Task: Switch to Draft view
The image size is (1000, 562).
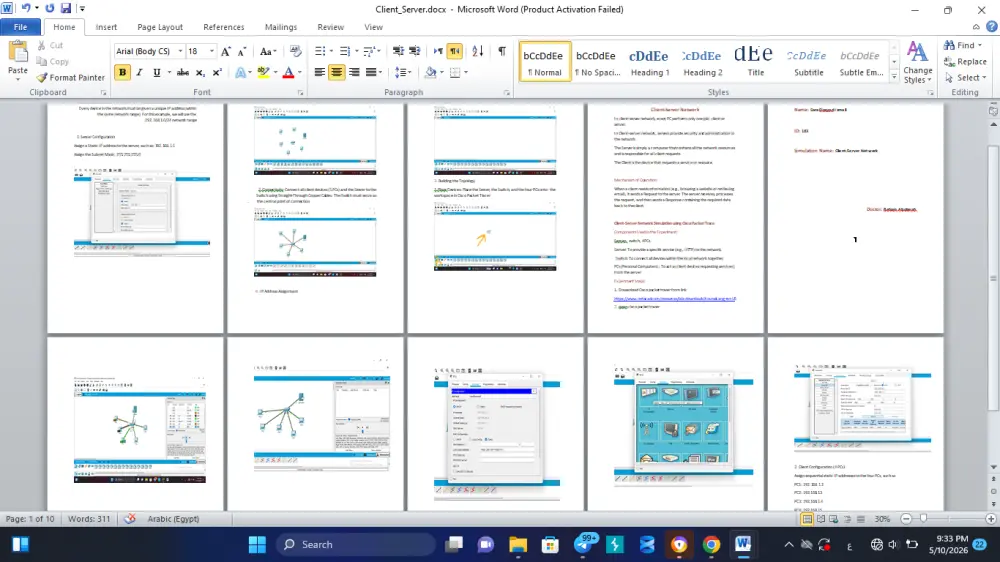Action: tap(860, 519)
